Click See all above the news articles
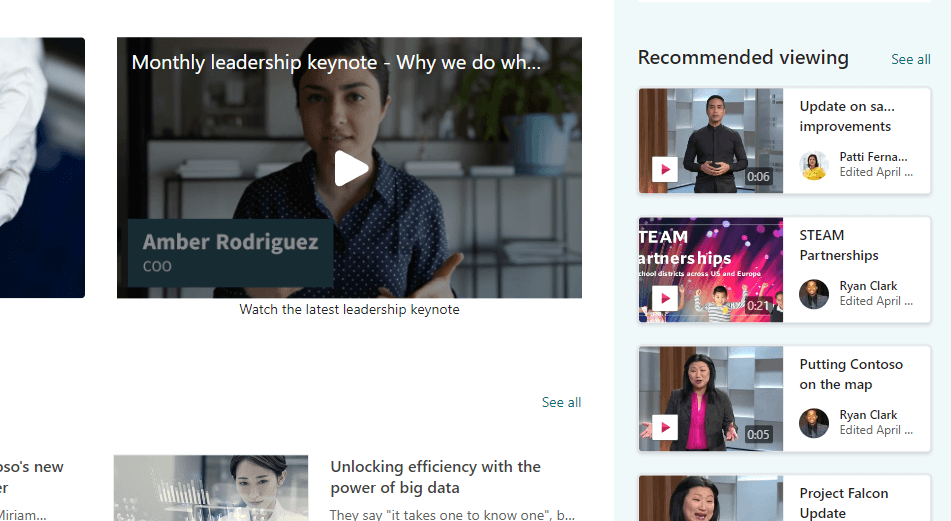The image size is (951, 521). [561, 402]
